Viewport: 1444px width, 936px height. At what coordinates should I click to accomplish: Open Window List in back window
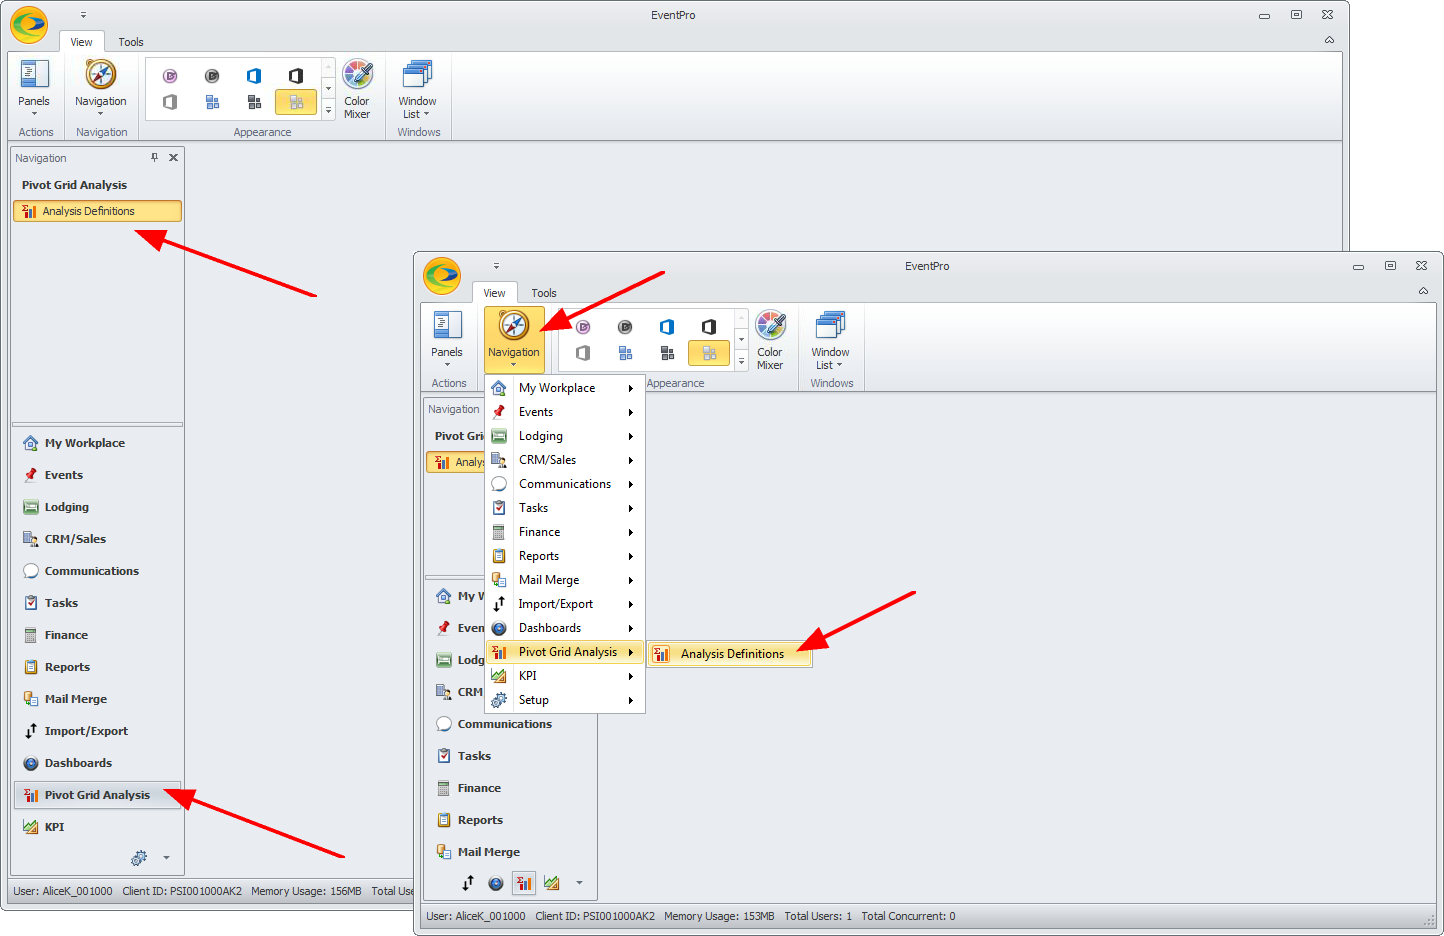pyautogui.click(x=417, y=88)
